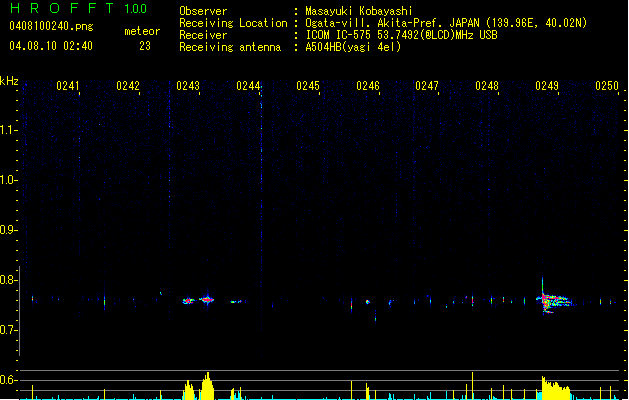Click the observer name Masayuki Kobayashi
Viewport: 629px width, 400px height.
click(359, 11)
